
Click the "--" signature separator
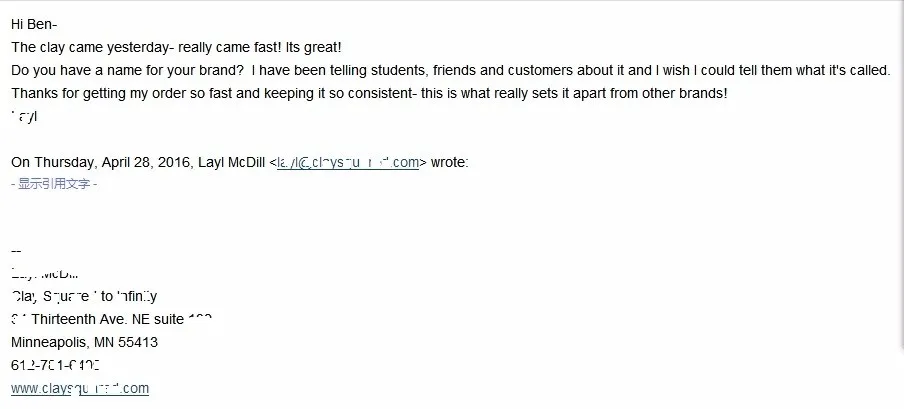16,251
